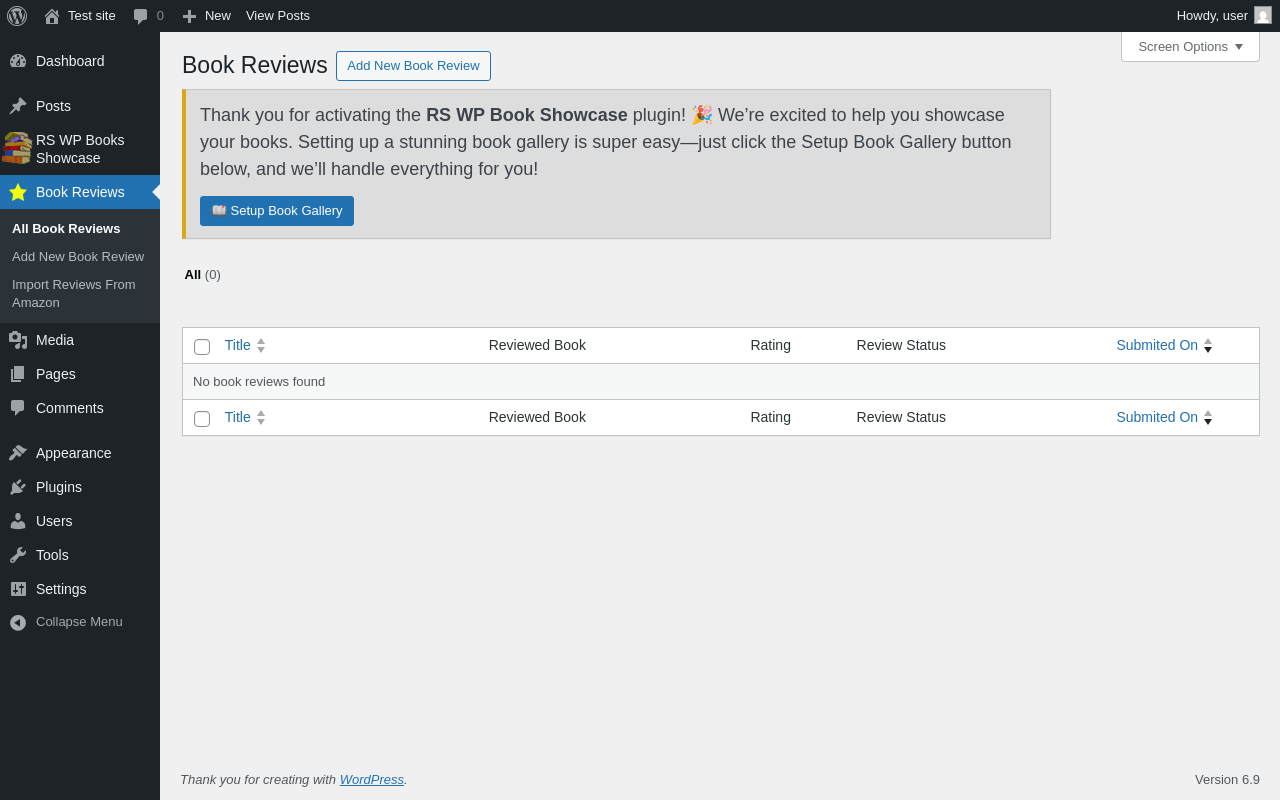Viewport: 1280px width, 800px height.
Task: Open Import Reviews From Amazon submenu
Action: 74,294
